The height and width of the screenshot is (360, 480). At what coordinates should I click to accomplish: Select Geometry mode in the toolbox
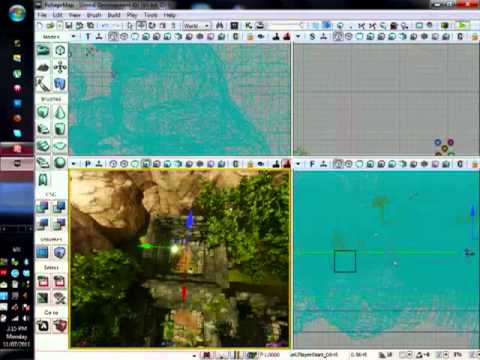tap(60, 51)
